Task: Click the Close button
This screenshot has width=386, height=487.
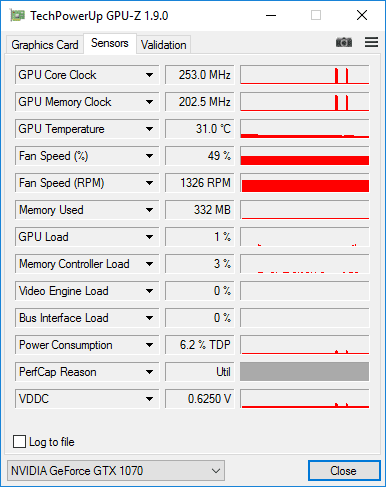Action: [344, 471]
